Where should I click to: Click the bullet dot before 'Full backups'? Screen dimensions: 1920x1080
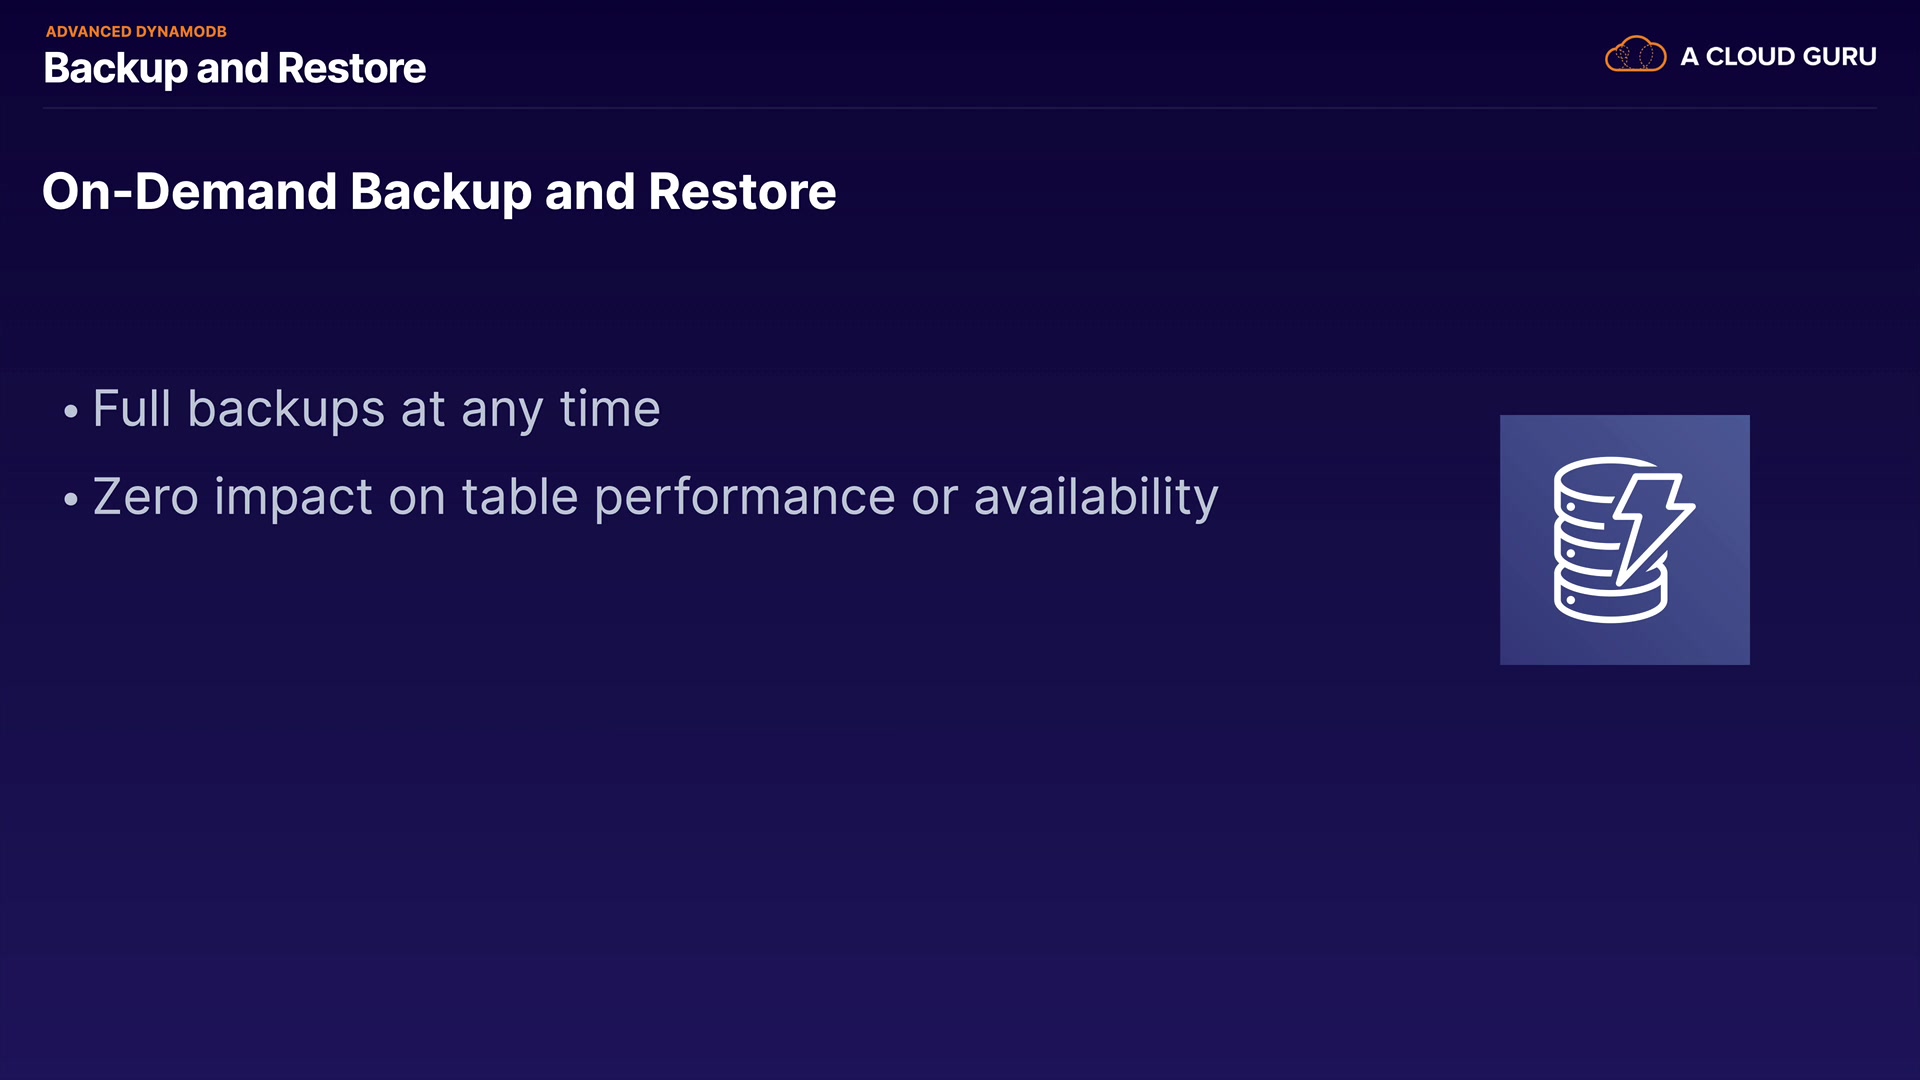[x=70, y=411]
